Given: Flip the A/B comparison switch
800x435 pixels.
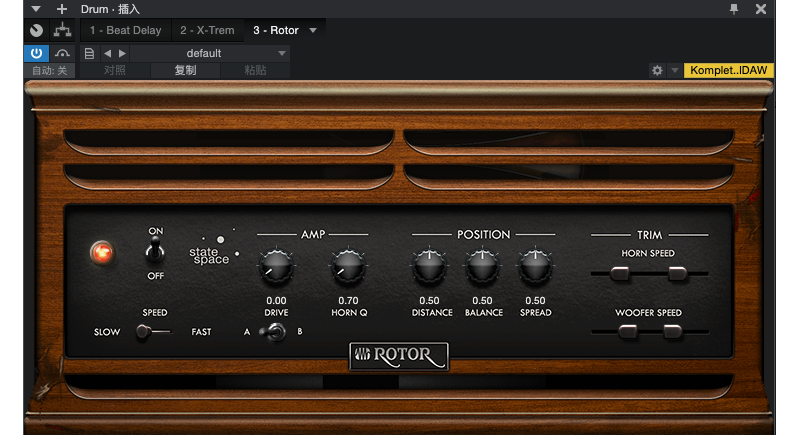Looking at the screenshot, I should coord(274,332).
